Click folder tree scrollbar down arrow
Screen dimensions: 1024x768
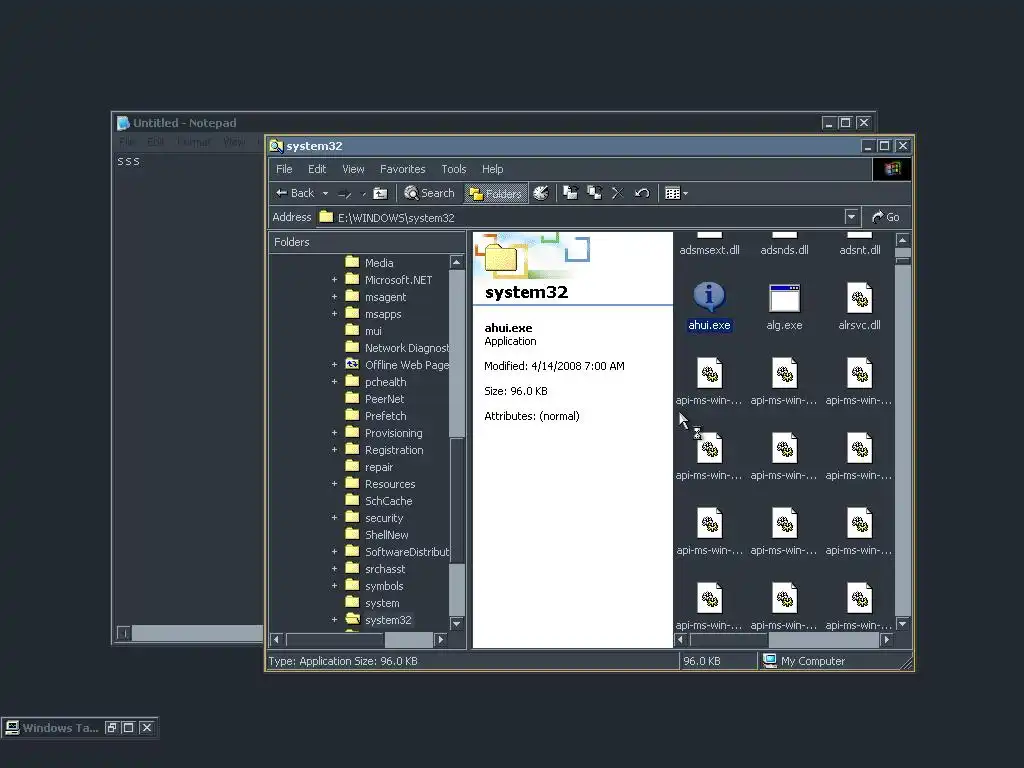tap(456, 624)
